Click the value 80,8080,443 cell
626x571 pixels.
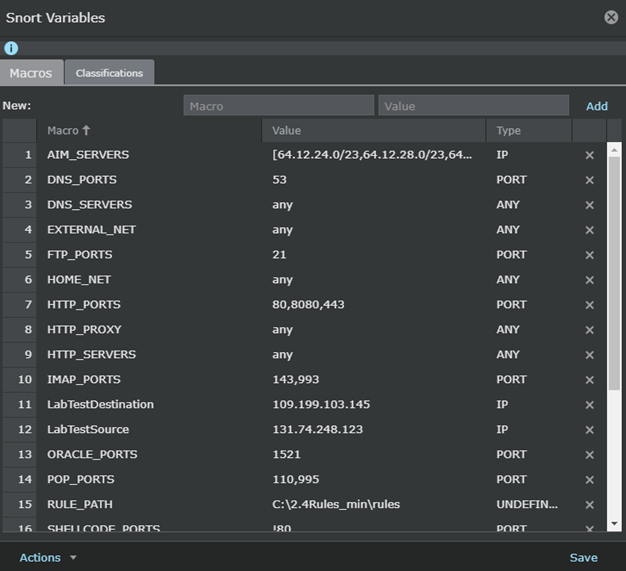[374, 304]
